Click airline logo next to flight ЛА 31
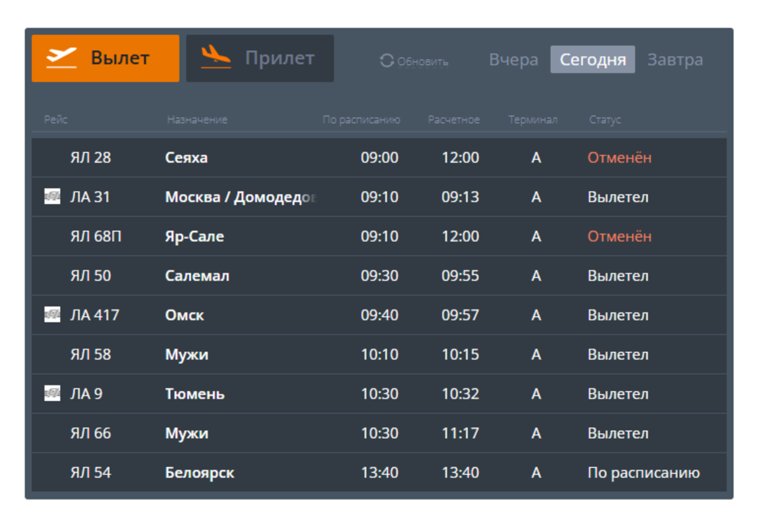This screenshot has height=525, width=760. [x=53, y=197]
